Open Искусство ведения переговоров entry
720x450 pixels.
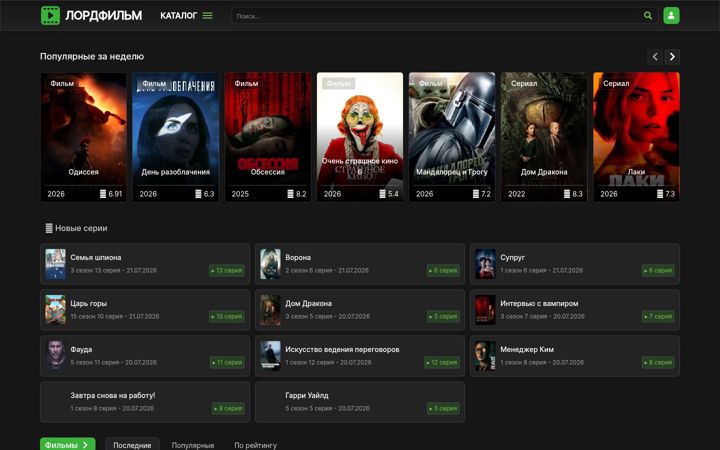[x=360, y=356]
